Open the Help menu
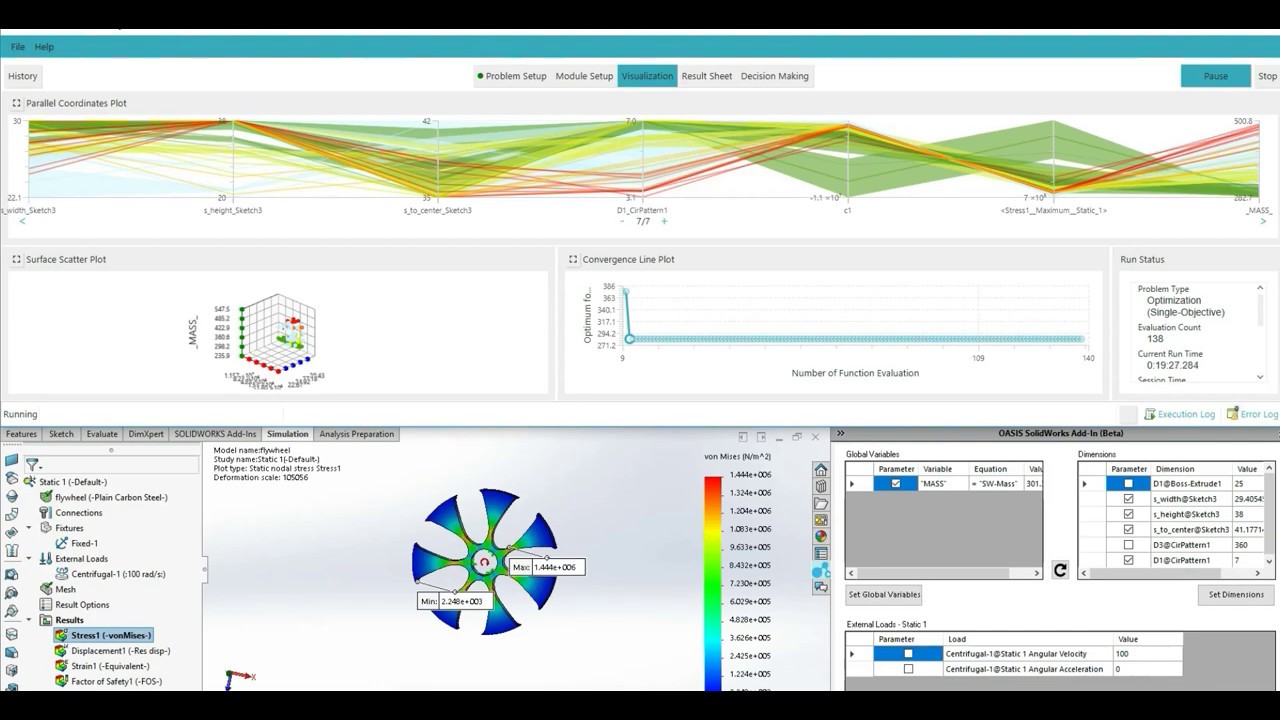Image resolution: width=1280 pixels, height=720 pixels. coord(44,47)
